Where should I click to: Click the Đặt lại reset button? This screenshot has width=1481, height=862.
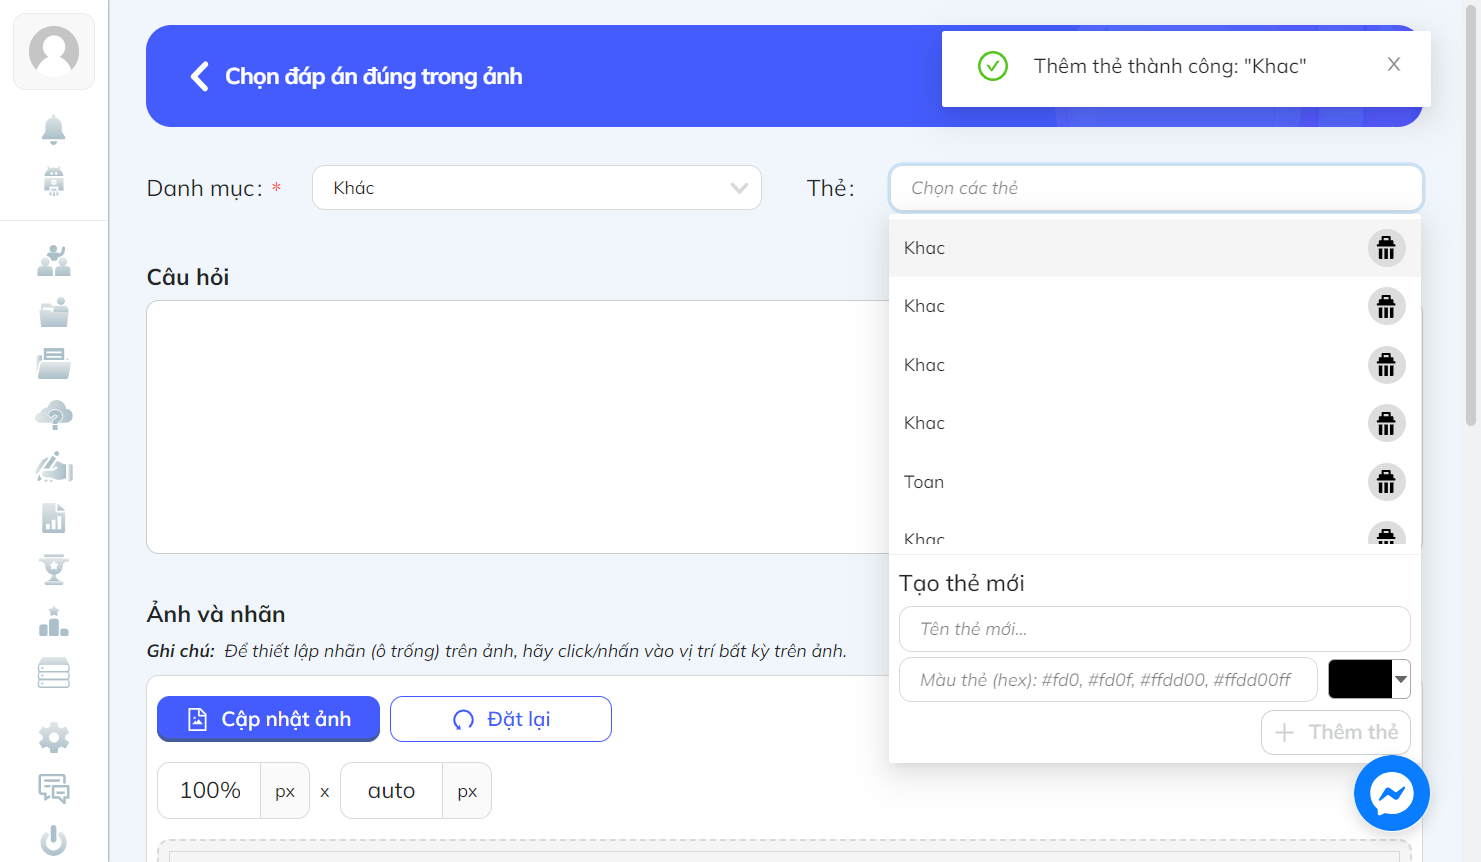(x=500, y=719)
